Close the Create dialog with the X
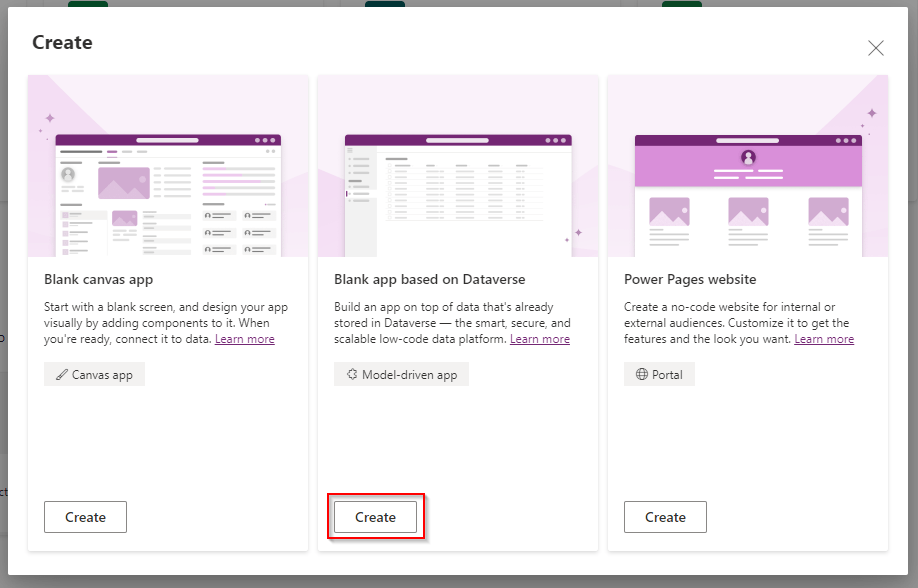 tap(875, 47)
